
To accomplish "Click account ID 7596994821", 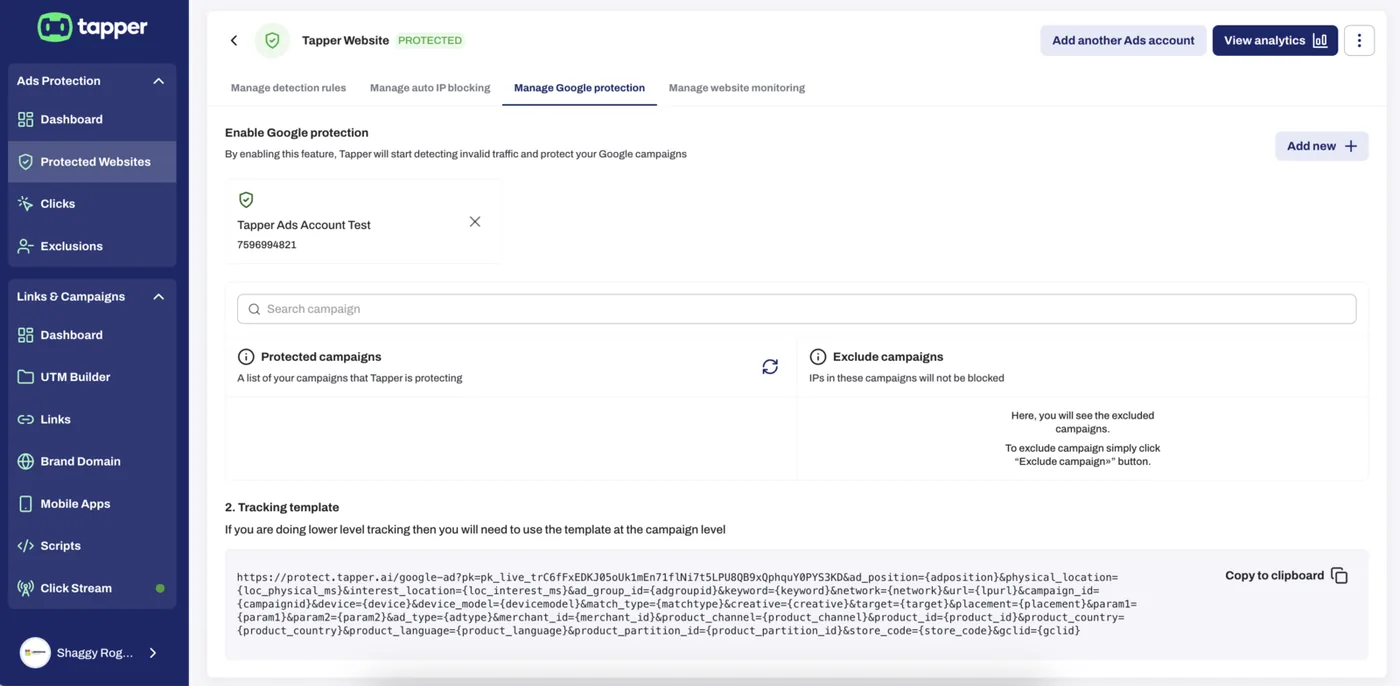I will coord(267,245).
